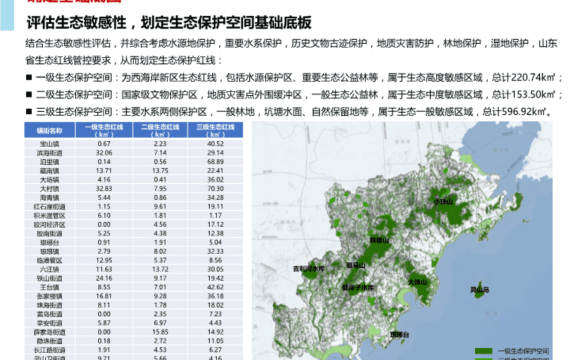
Task: Select the 红石崖街道 row name cell
Action: (50, 207)
